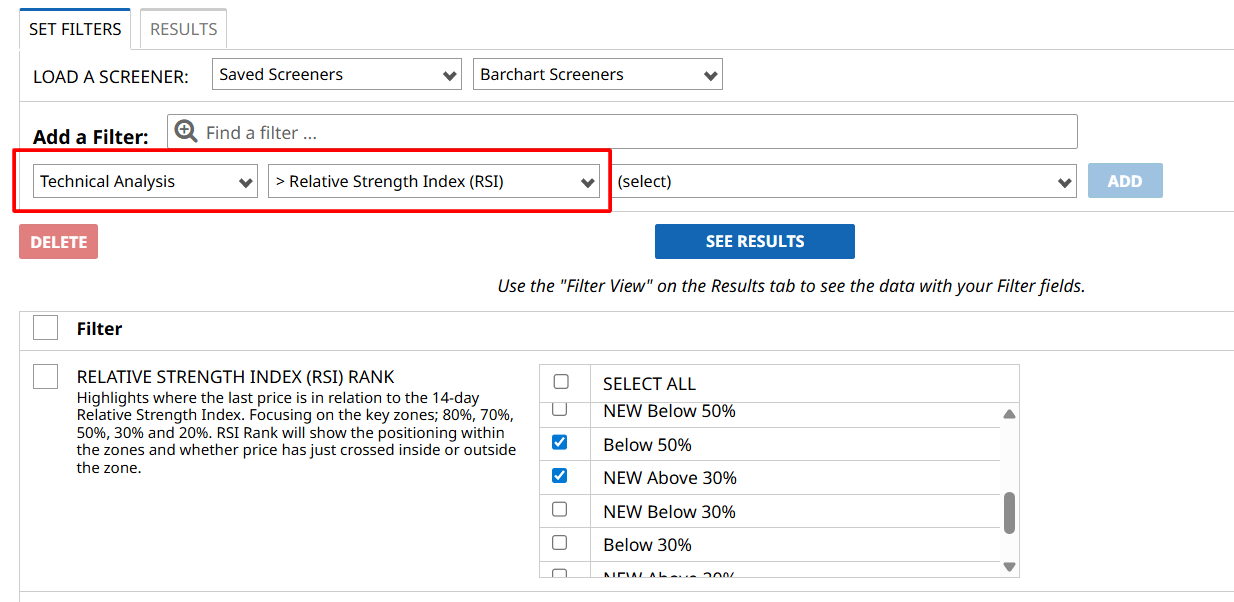The height and width of the screenshot is (602, 1234).
Task: Open the Saved Screeners dropdown
Action: (x=336, y=74)
